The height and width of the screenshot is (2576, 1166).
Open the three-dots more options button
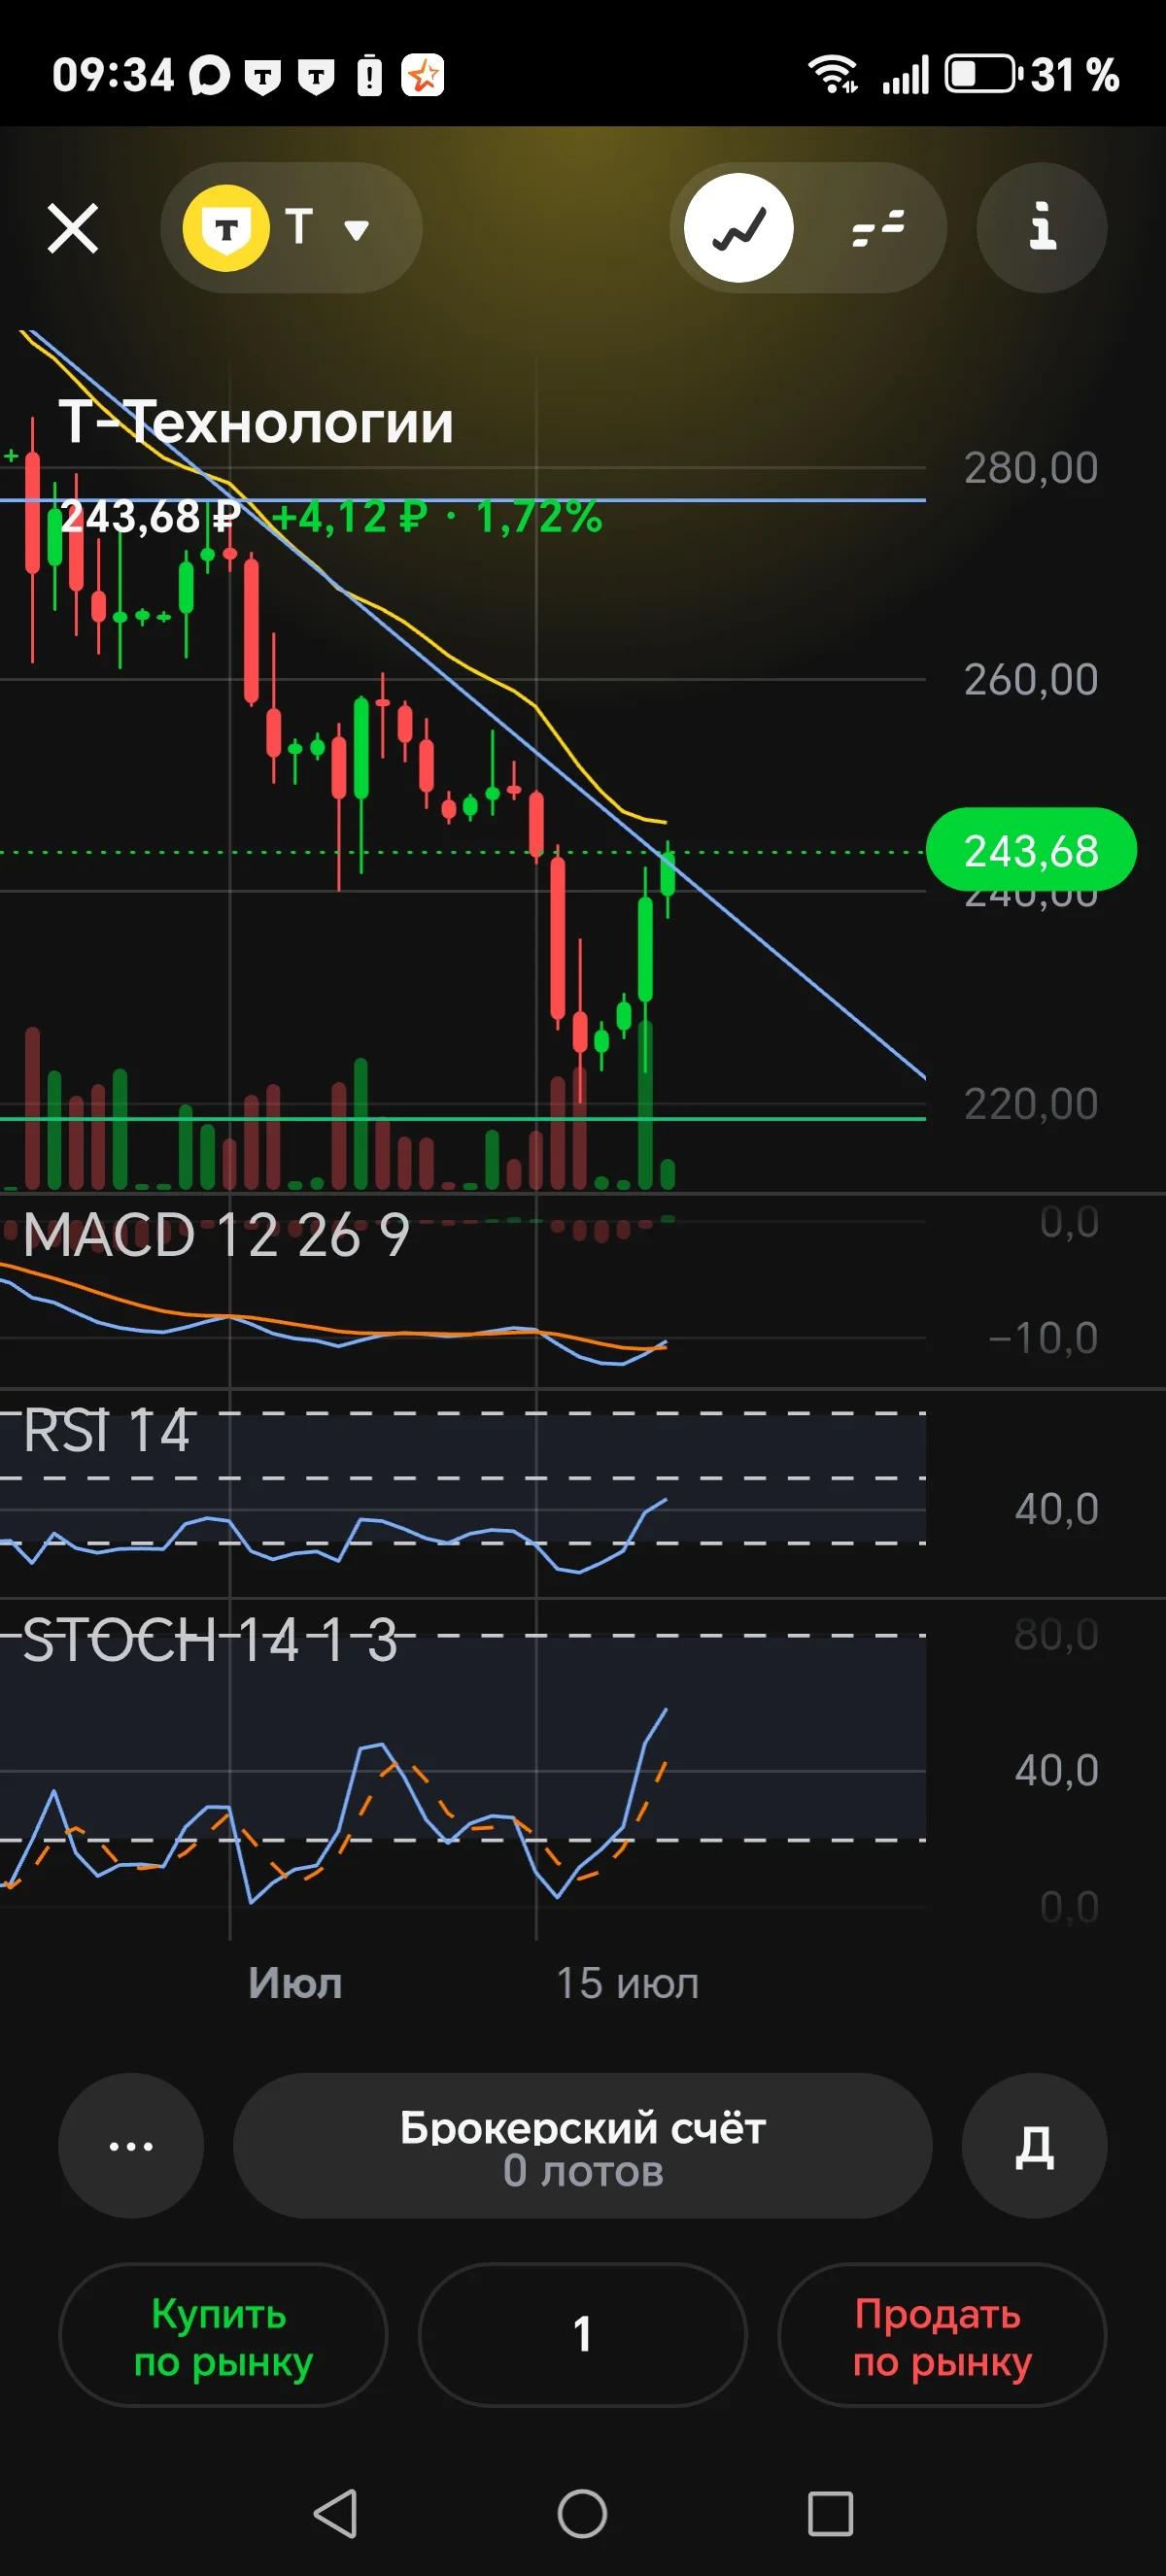tap(131, 2145)
